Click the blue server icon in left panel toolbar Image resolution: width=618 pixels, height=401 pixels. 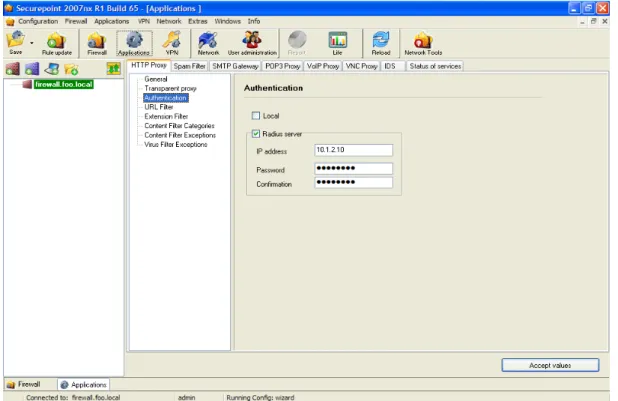(32, 69)
